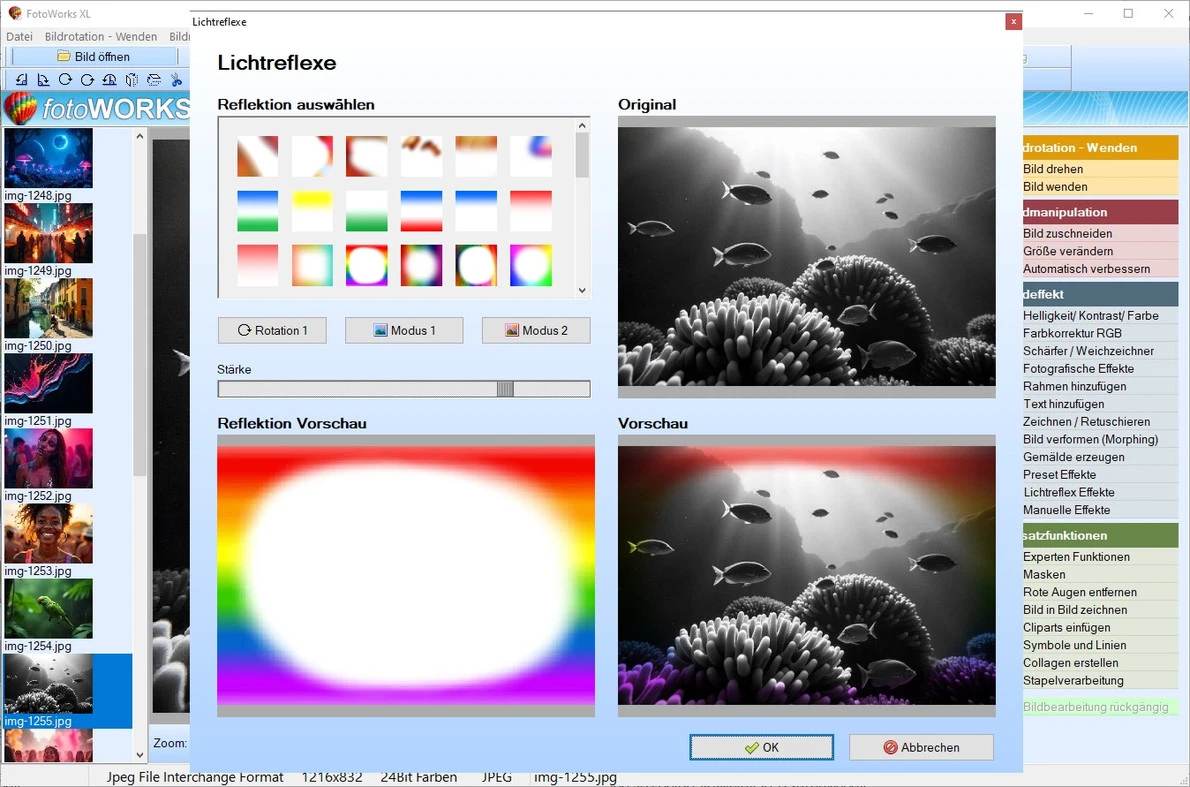The width and height of the screenshot is (1190, 787).
Task: Open Helligkeit/ Kontrast/ Farbe
Action: point(1100,316)
